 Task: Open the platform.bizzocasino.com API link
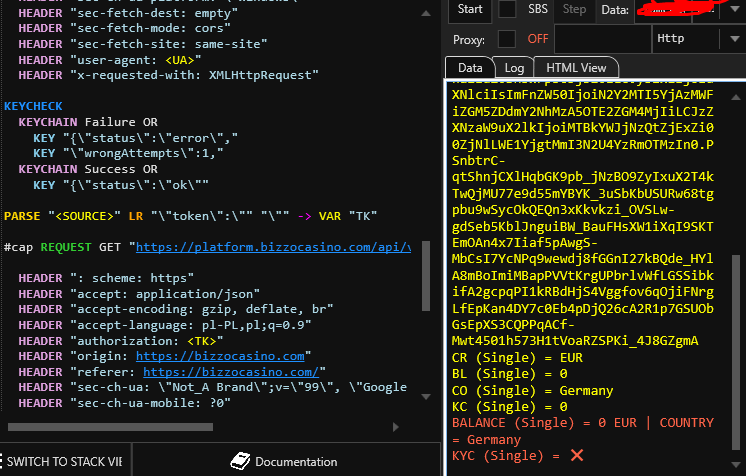point(273,248)
